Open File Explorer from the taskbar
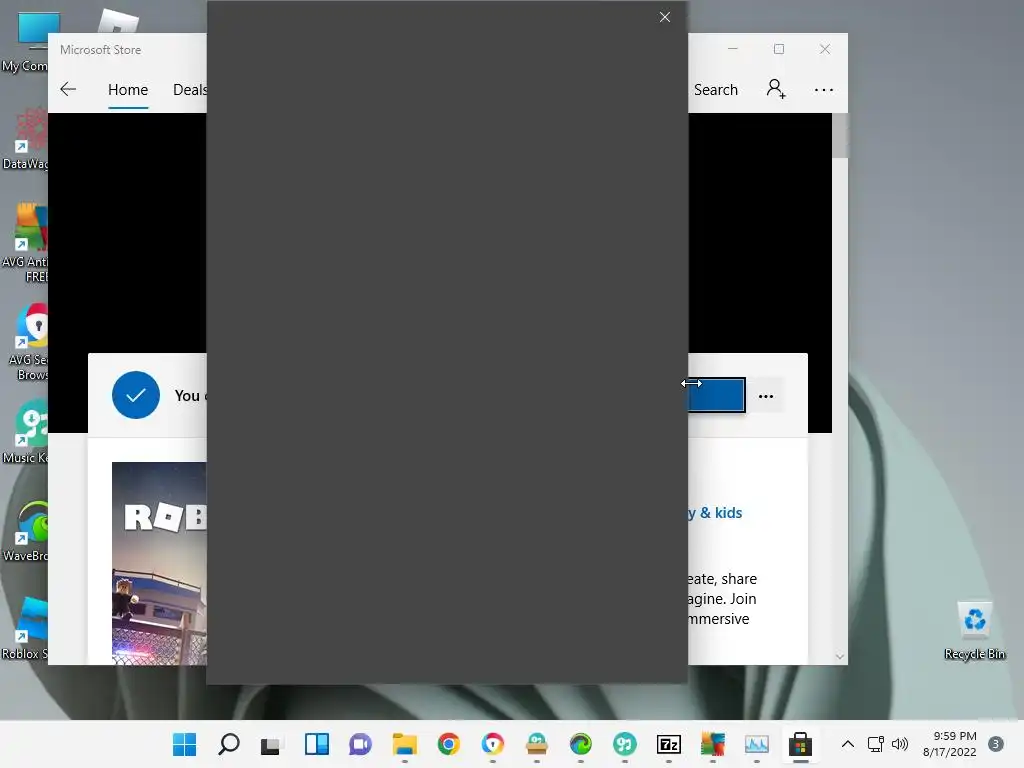The height and width of the screenshot is (768, 1024). click(404, 744)
